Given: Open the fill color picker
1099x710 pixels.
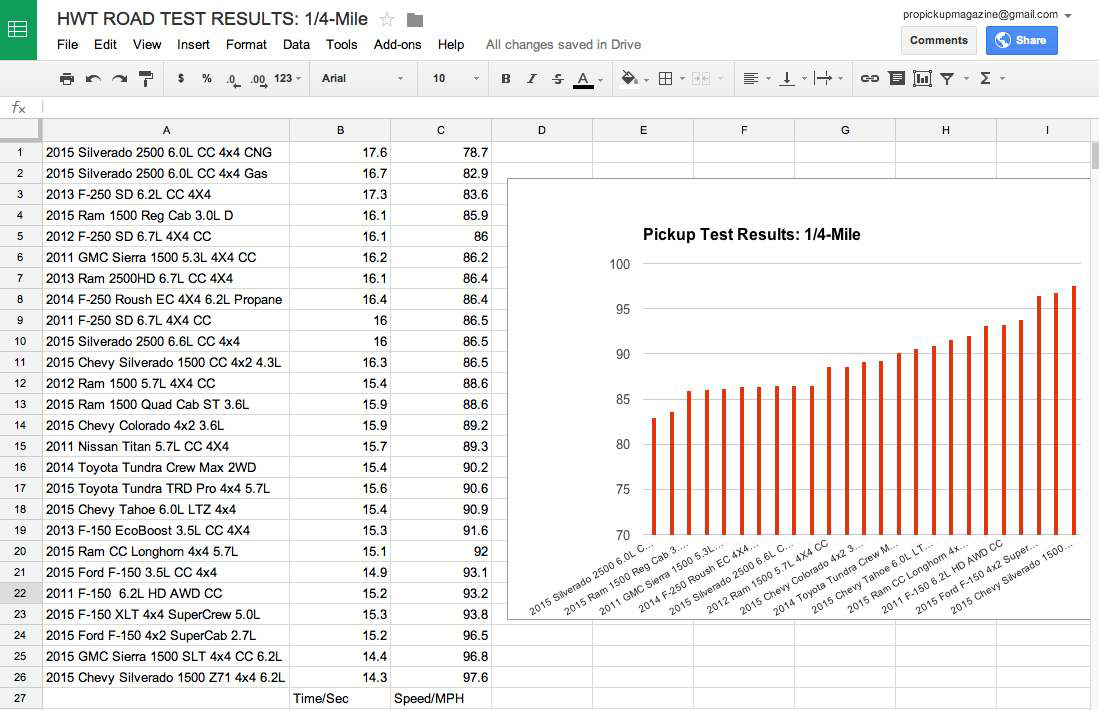Looking at the screenshot, I should [629, 78].
